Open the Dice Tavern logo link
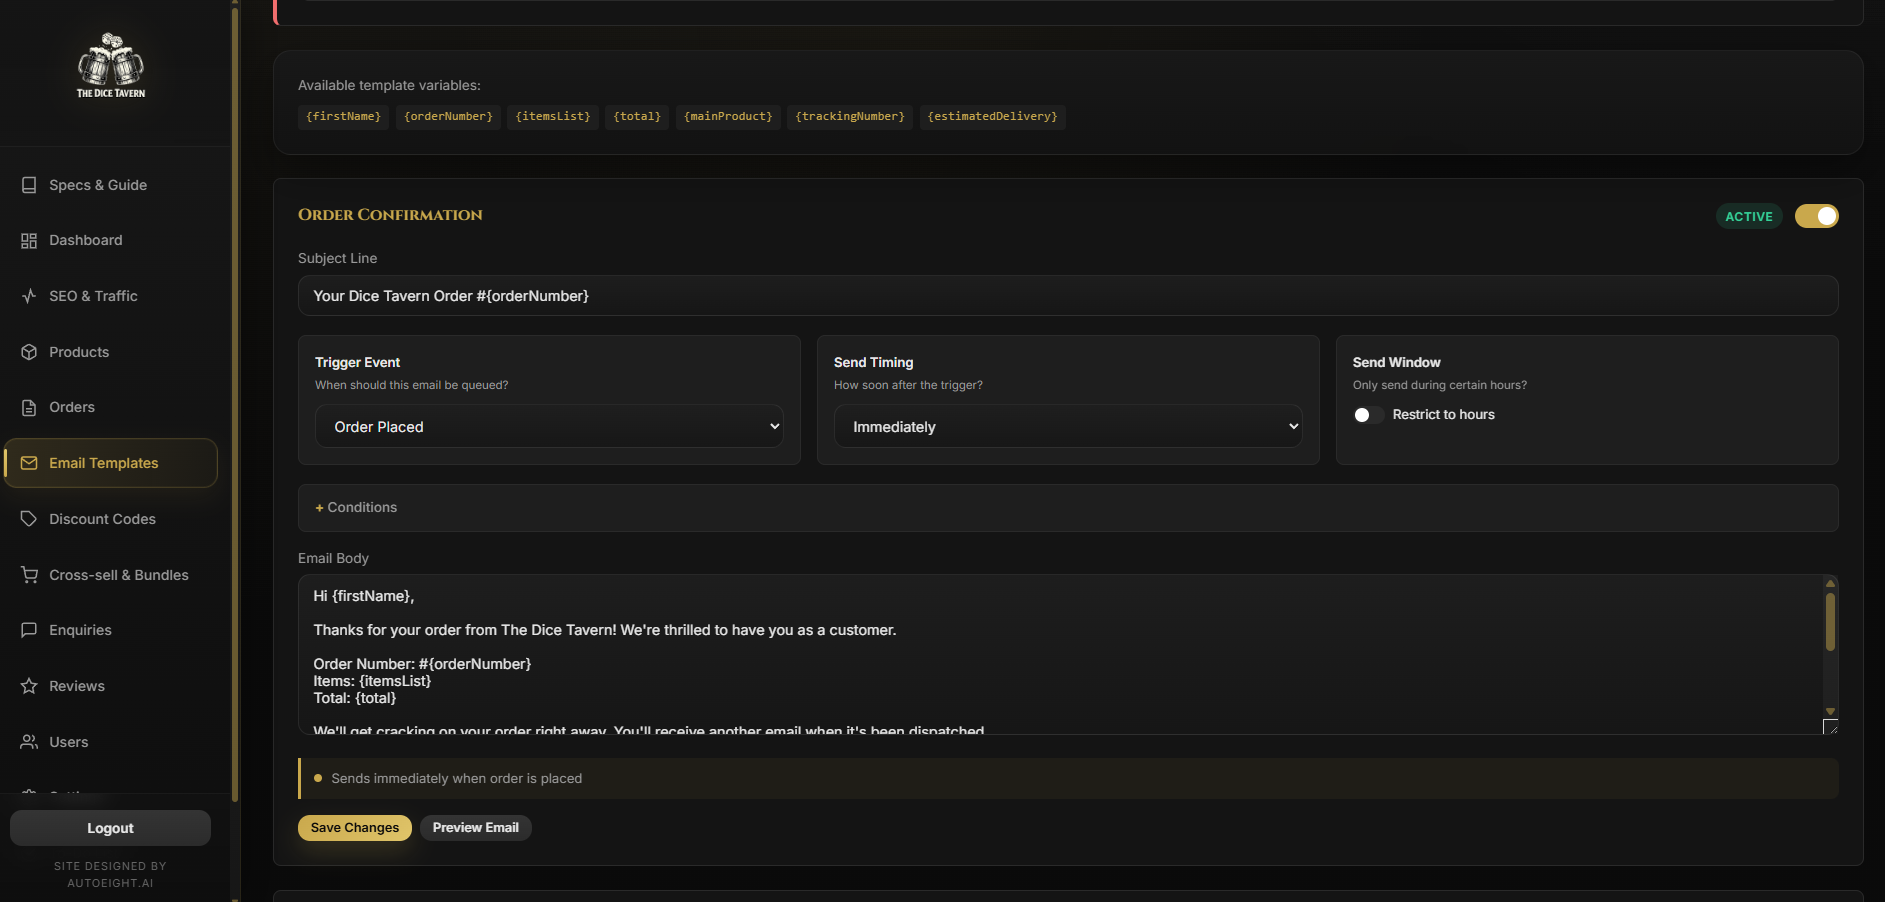 click(110, 65)
